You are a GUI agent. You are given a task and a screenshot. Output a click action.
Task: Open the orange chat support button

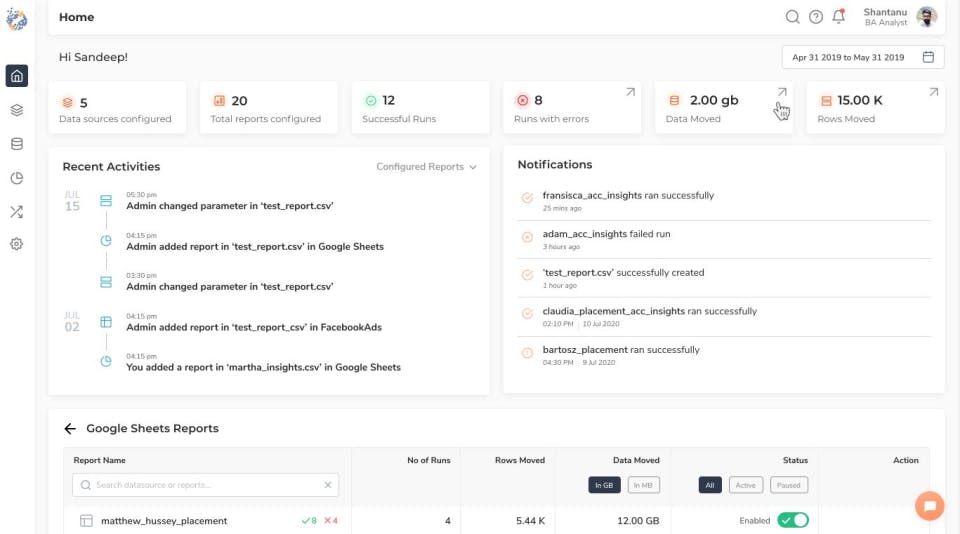tap(929, 506)
